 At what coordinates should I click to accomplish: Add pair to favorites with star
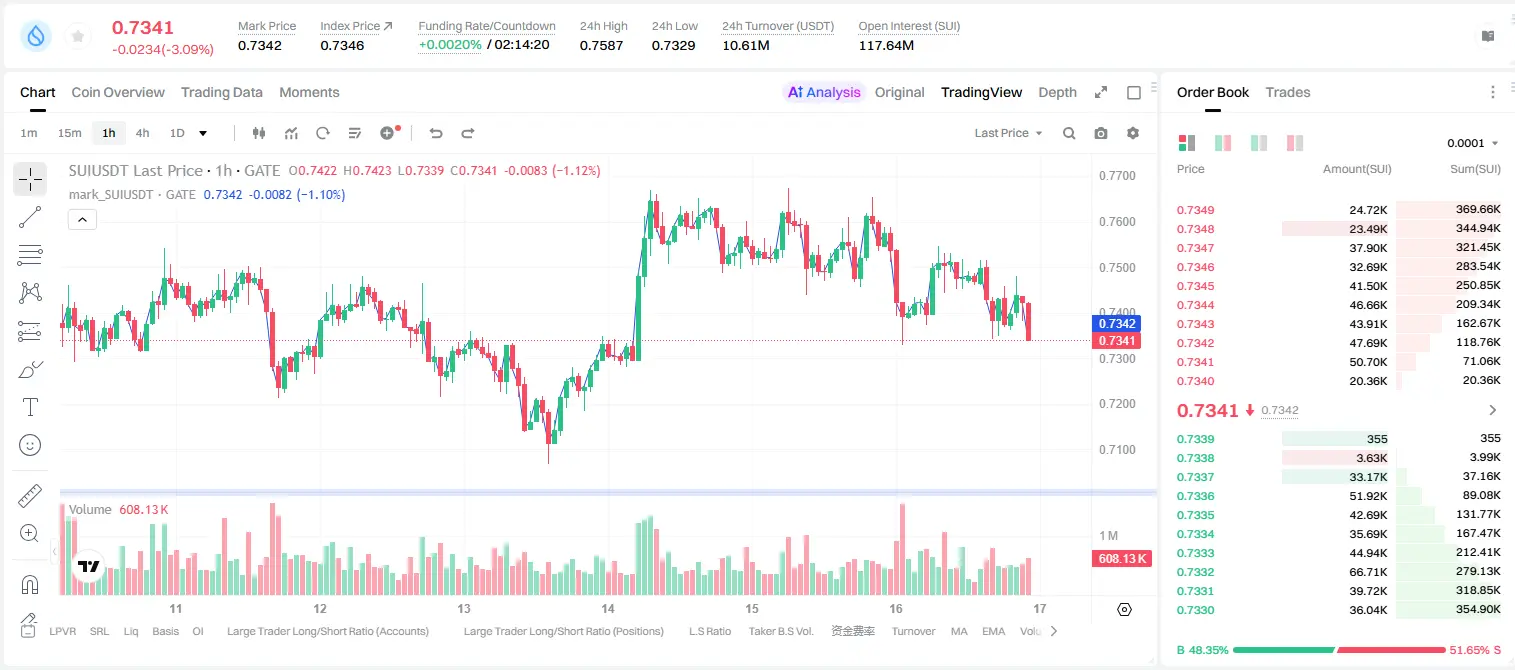click(x=78, y=37)
